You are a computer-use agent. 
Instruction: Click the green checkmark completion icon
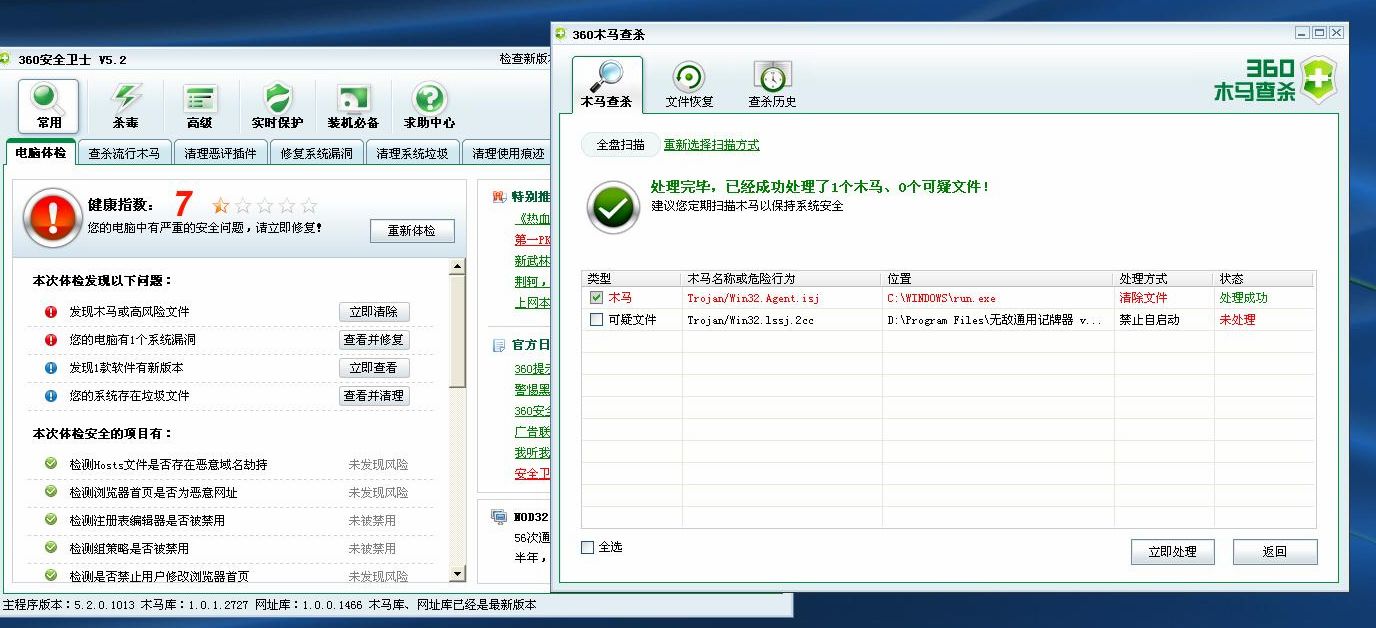(613, 208)
